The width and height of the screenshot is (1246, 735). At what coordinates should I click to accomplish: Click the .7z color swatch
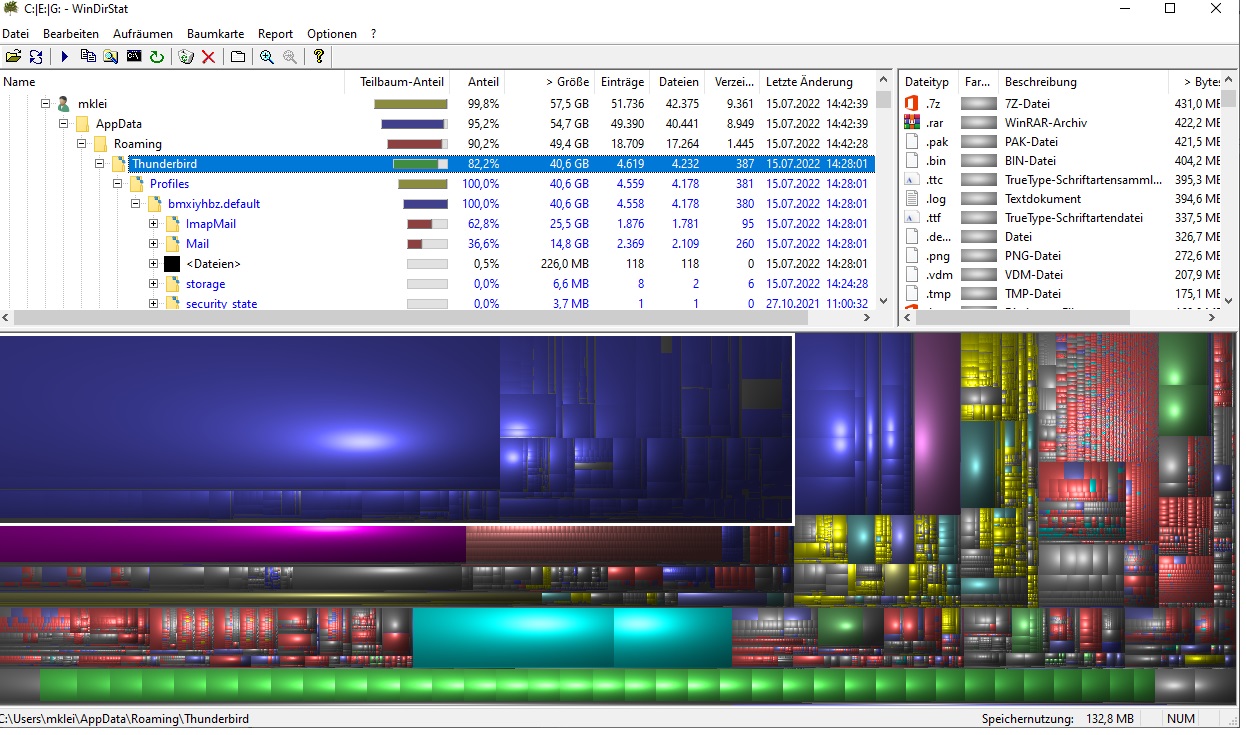(979, 103)
